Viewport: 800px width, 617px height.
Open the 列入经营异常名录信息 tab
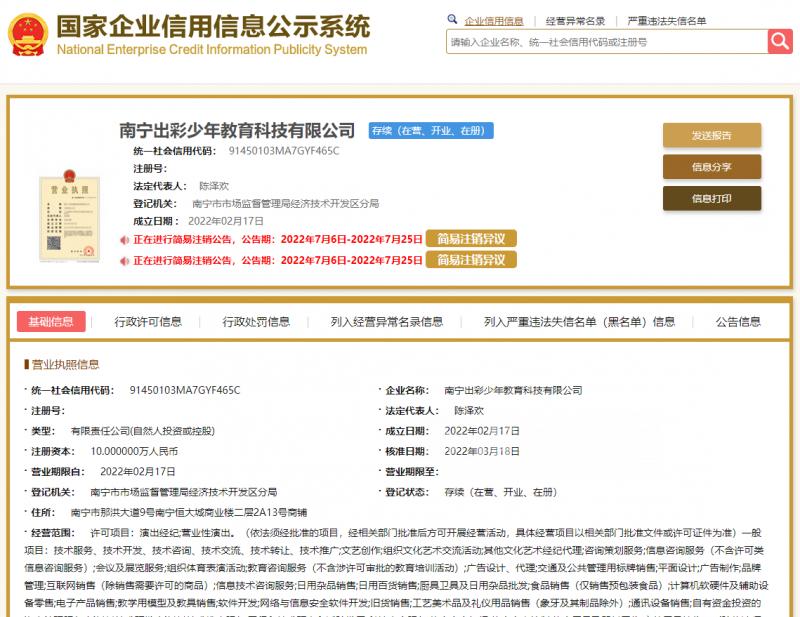click(x=387, y=322)
